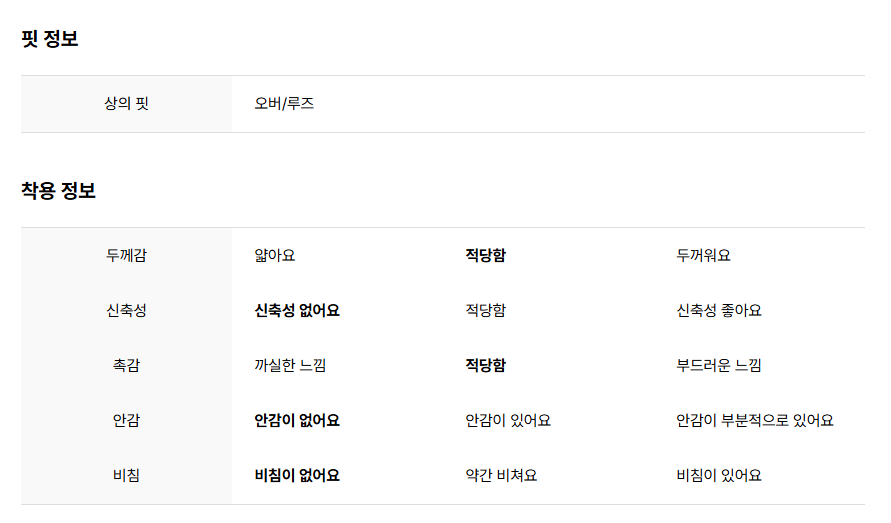Select bold 적당함 in 두께감 row
This screenshot has height=523, width=891.
pos(485,255)
